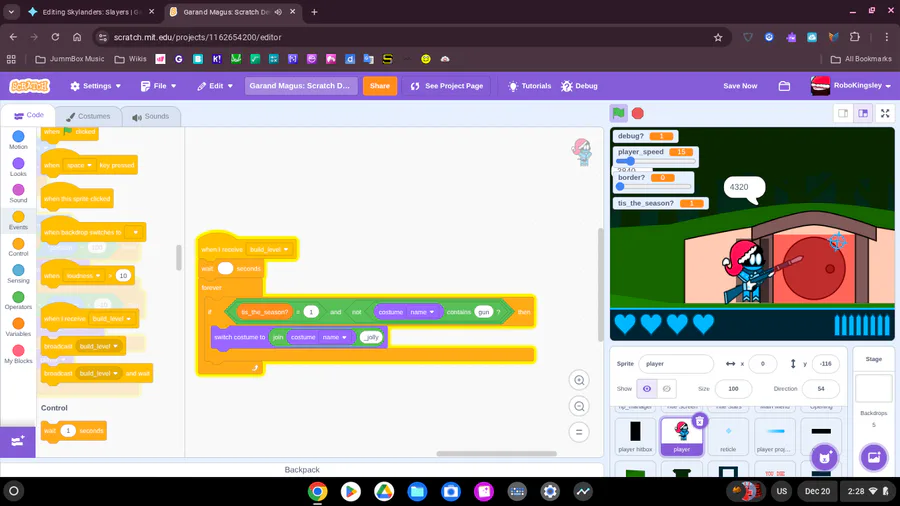The width and height of the screenshot is (900, 506).
Task: Expand the loudness dropdown in palette block
Action: [83, 276]
